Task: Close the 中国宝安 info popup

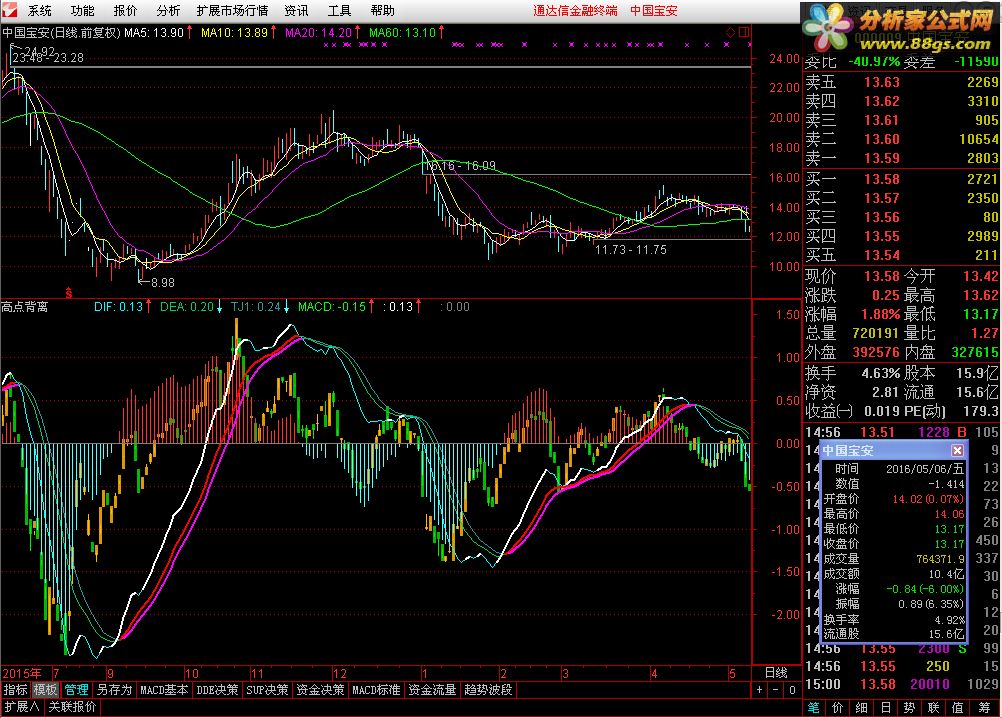Action: coord(957,450)
